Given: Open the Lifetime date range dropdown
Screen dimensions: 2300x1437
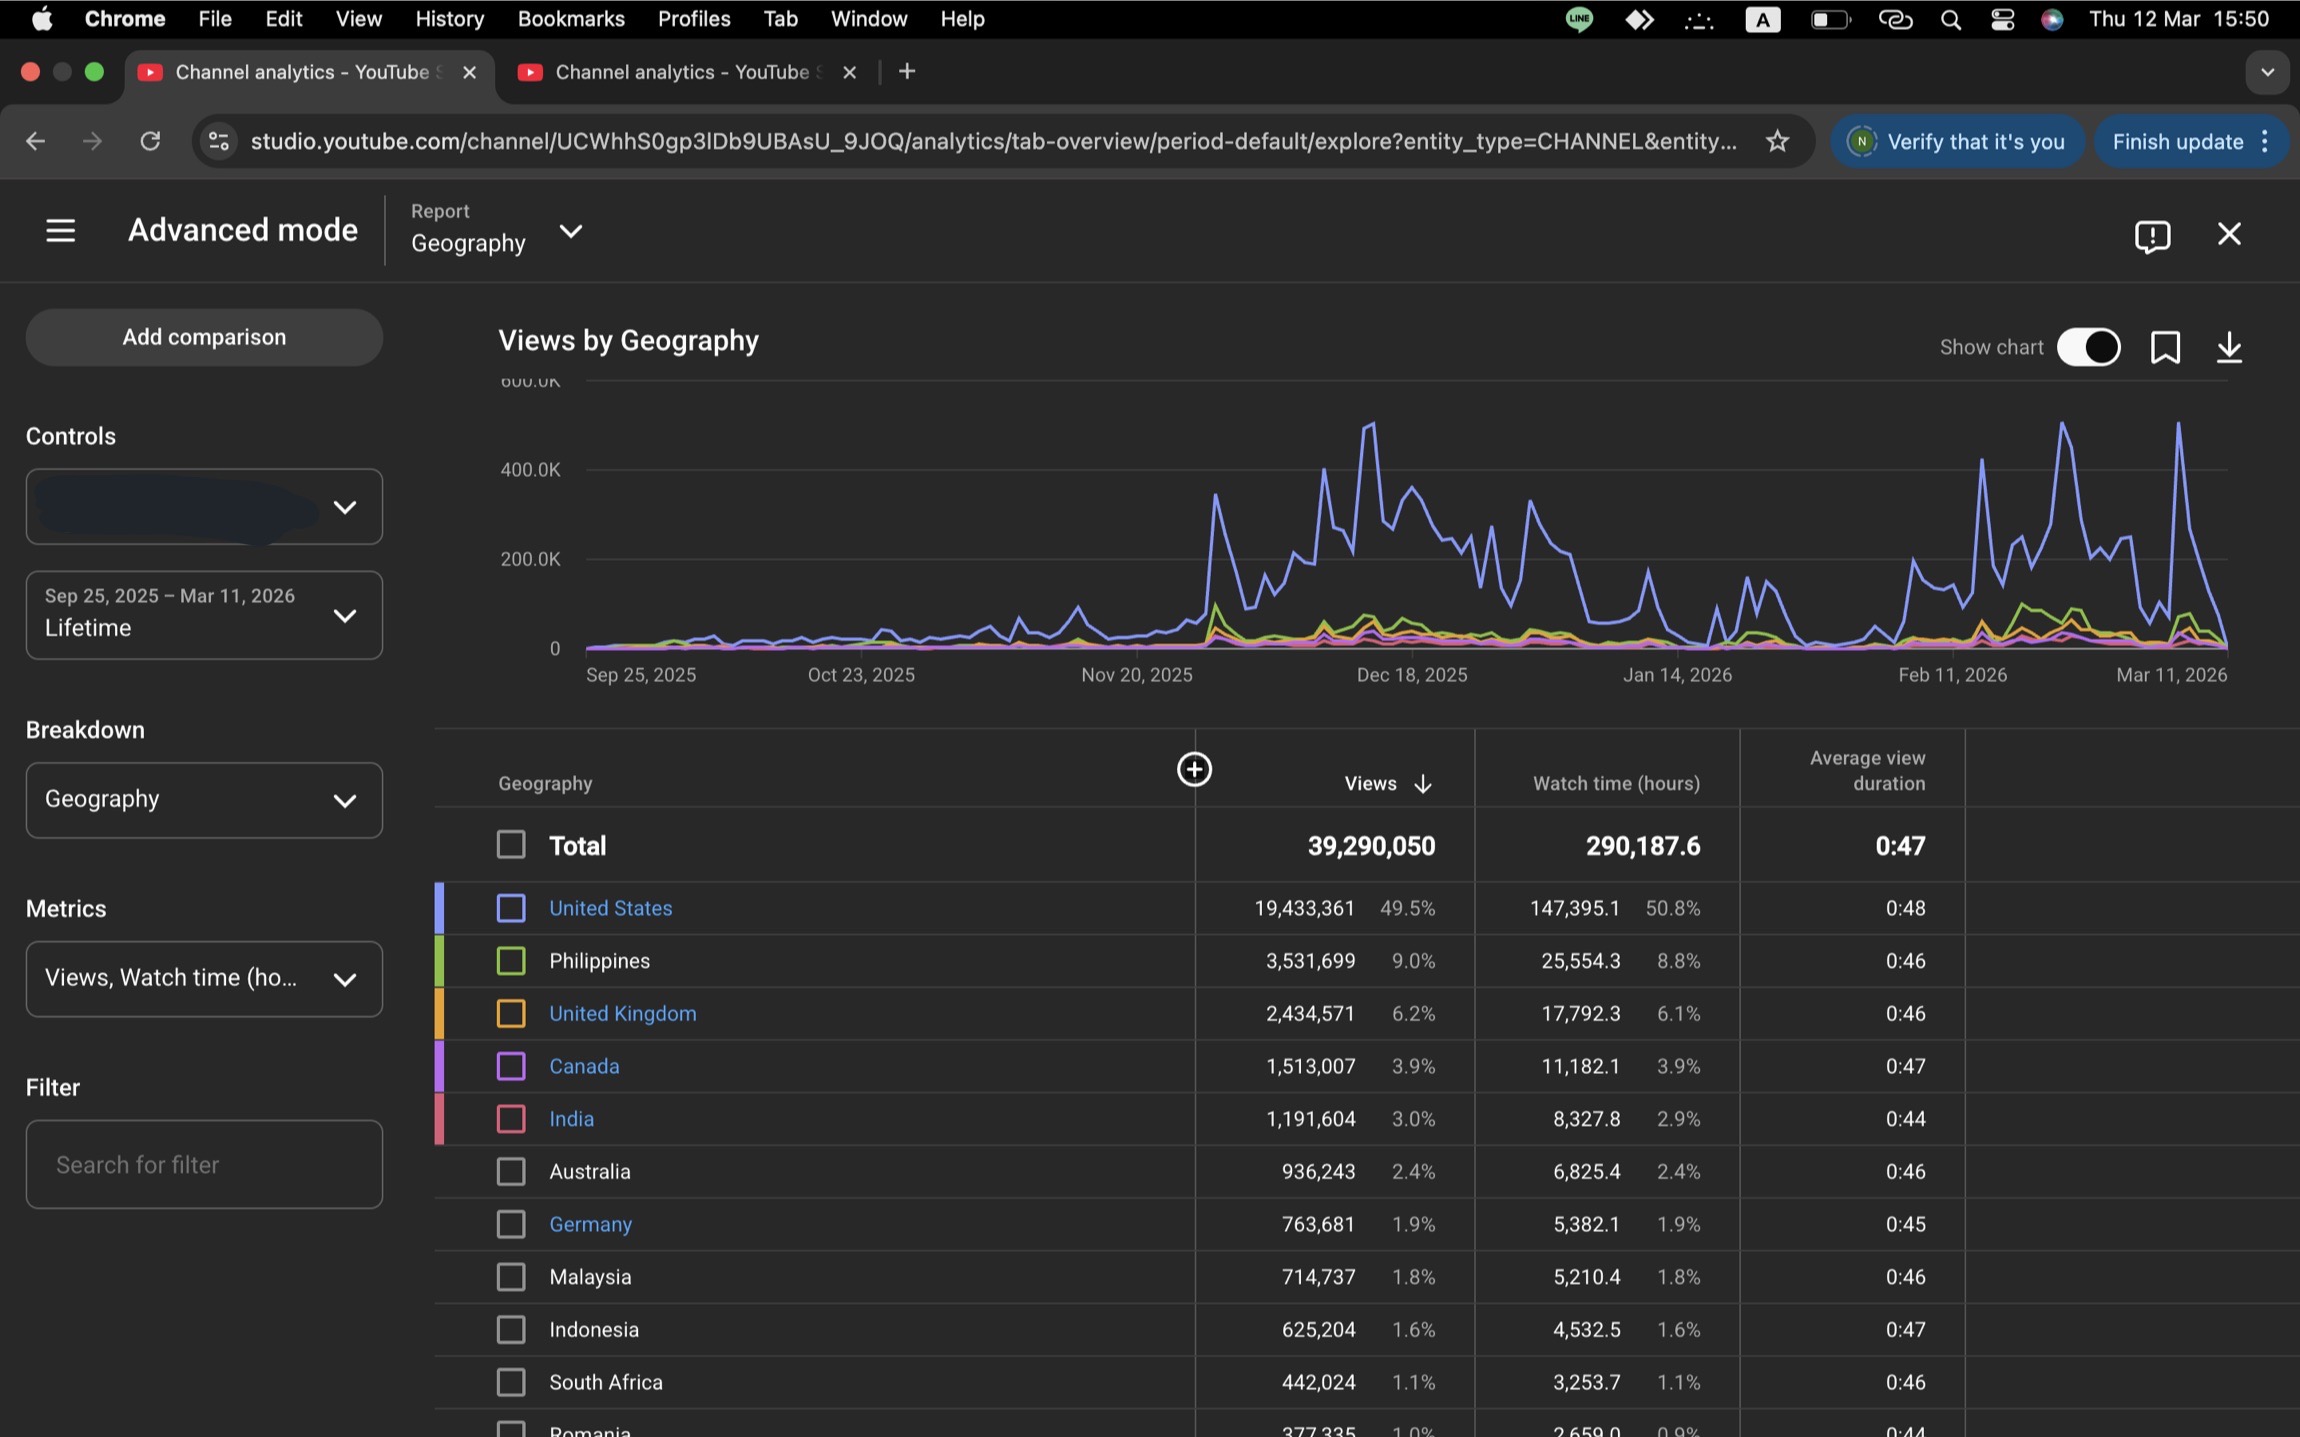Looking at the screenshot, I should (204, 614).
